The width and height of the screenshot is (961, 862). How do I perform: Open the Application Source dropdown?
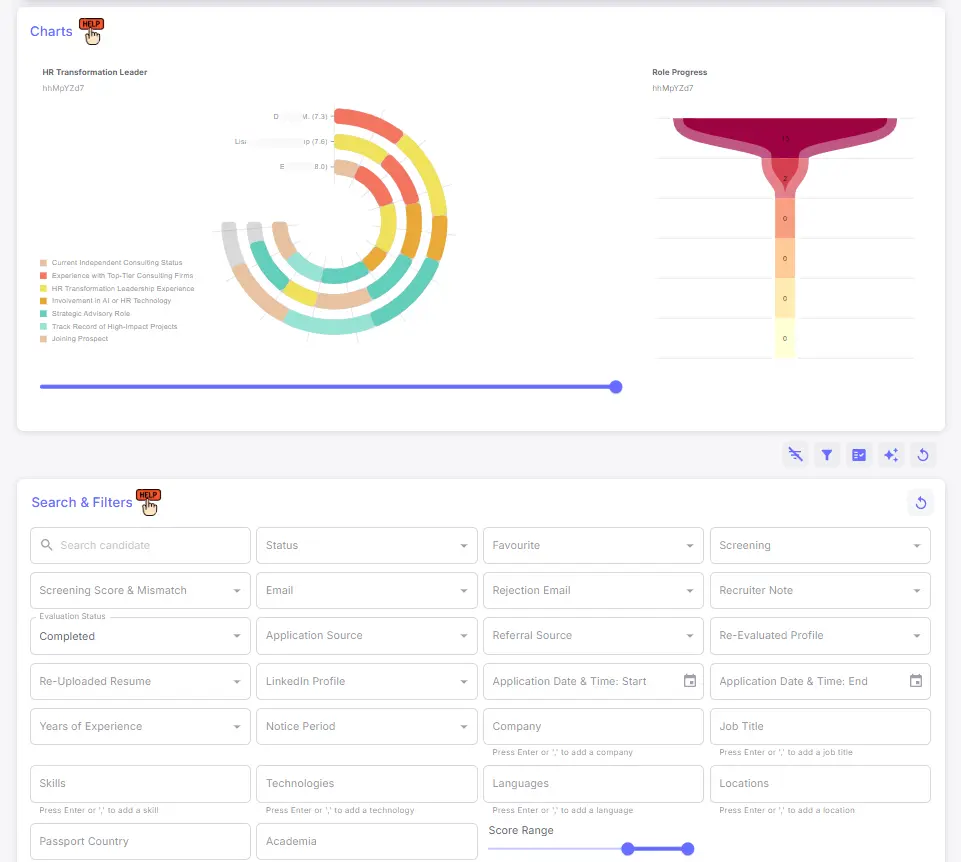(x=367, y=636)
